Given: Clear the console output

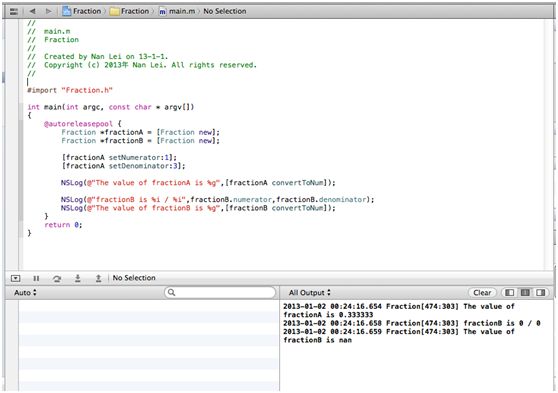Looking at the screenshot, I should 482,293.
